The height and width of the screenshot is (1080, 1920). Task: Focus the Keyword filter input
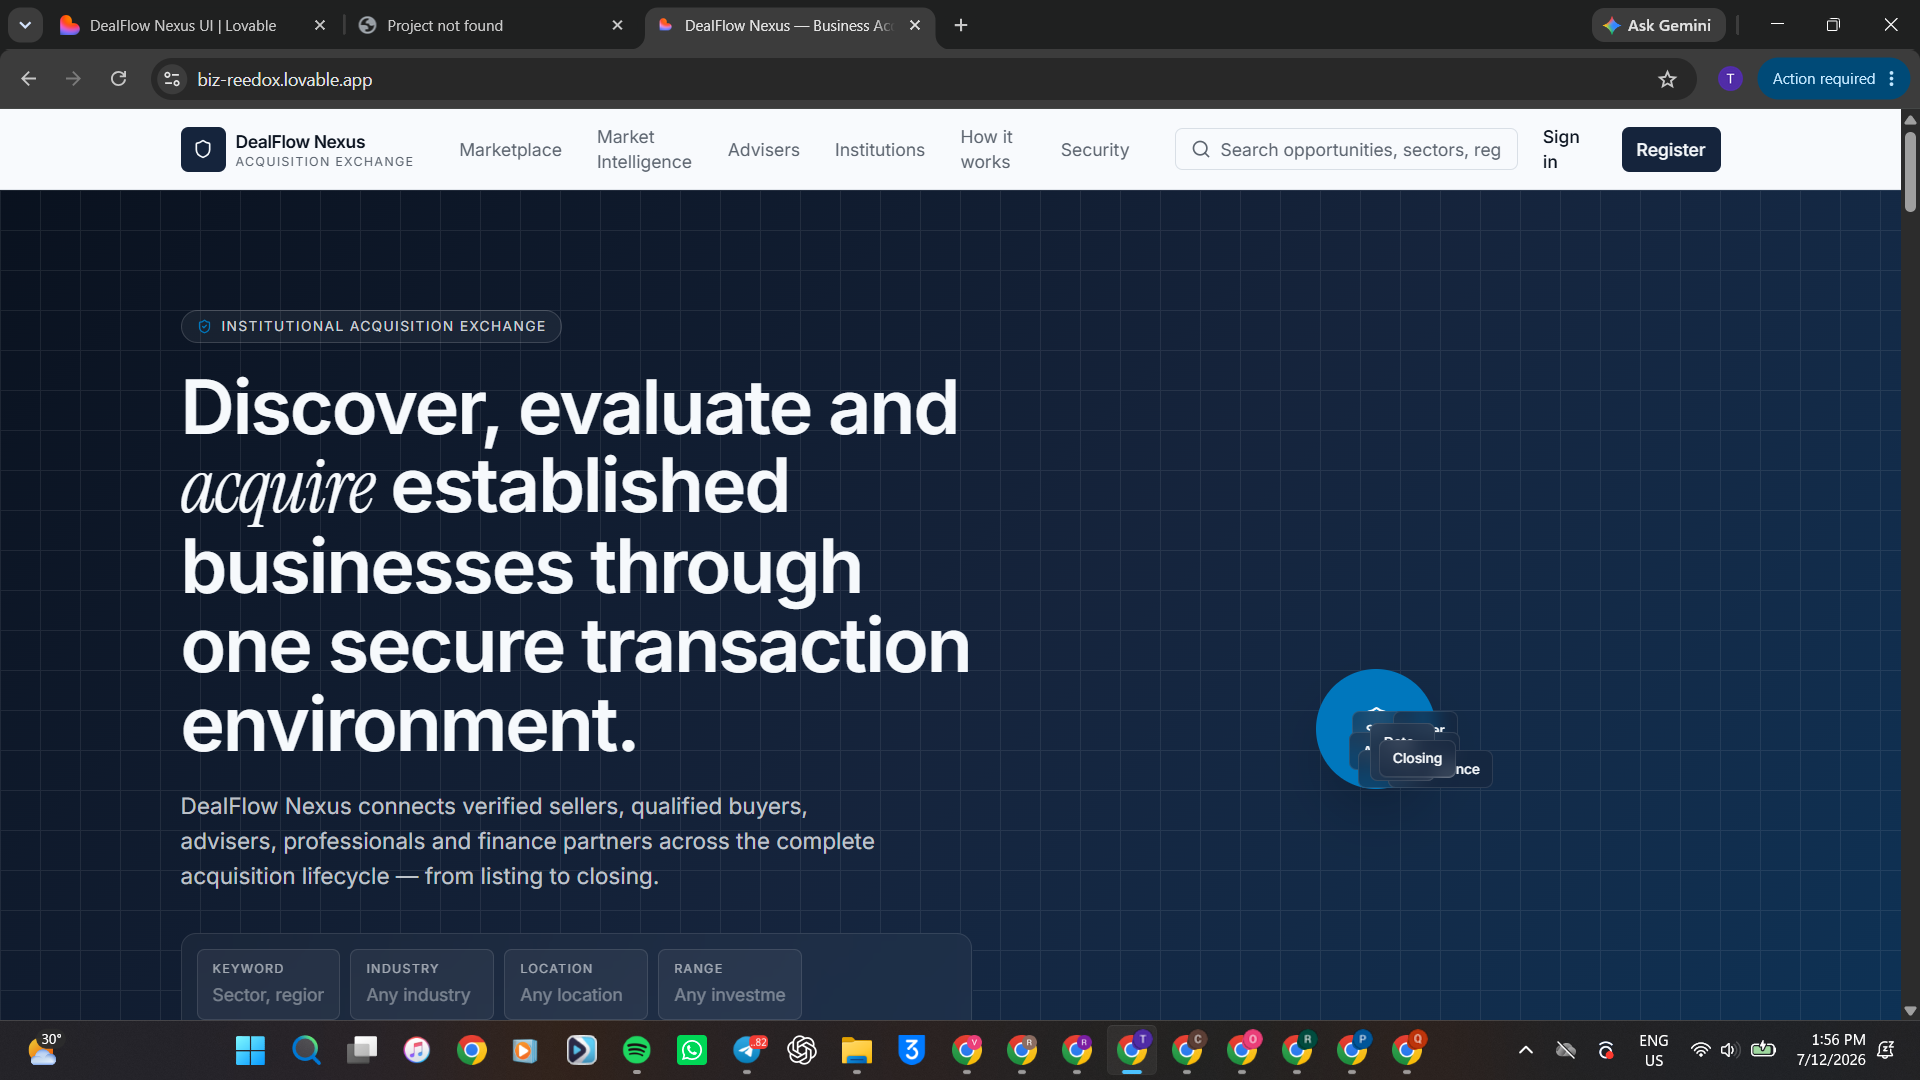268,984
